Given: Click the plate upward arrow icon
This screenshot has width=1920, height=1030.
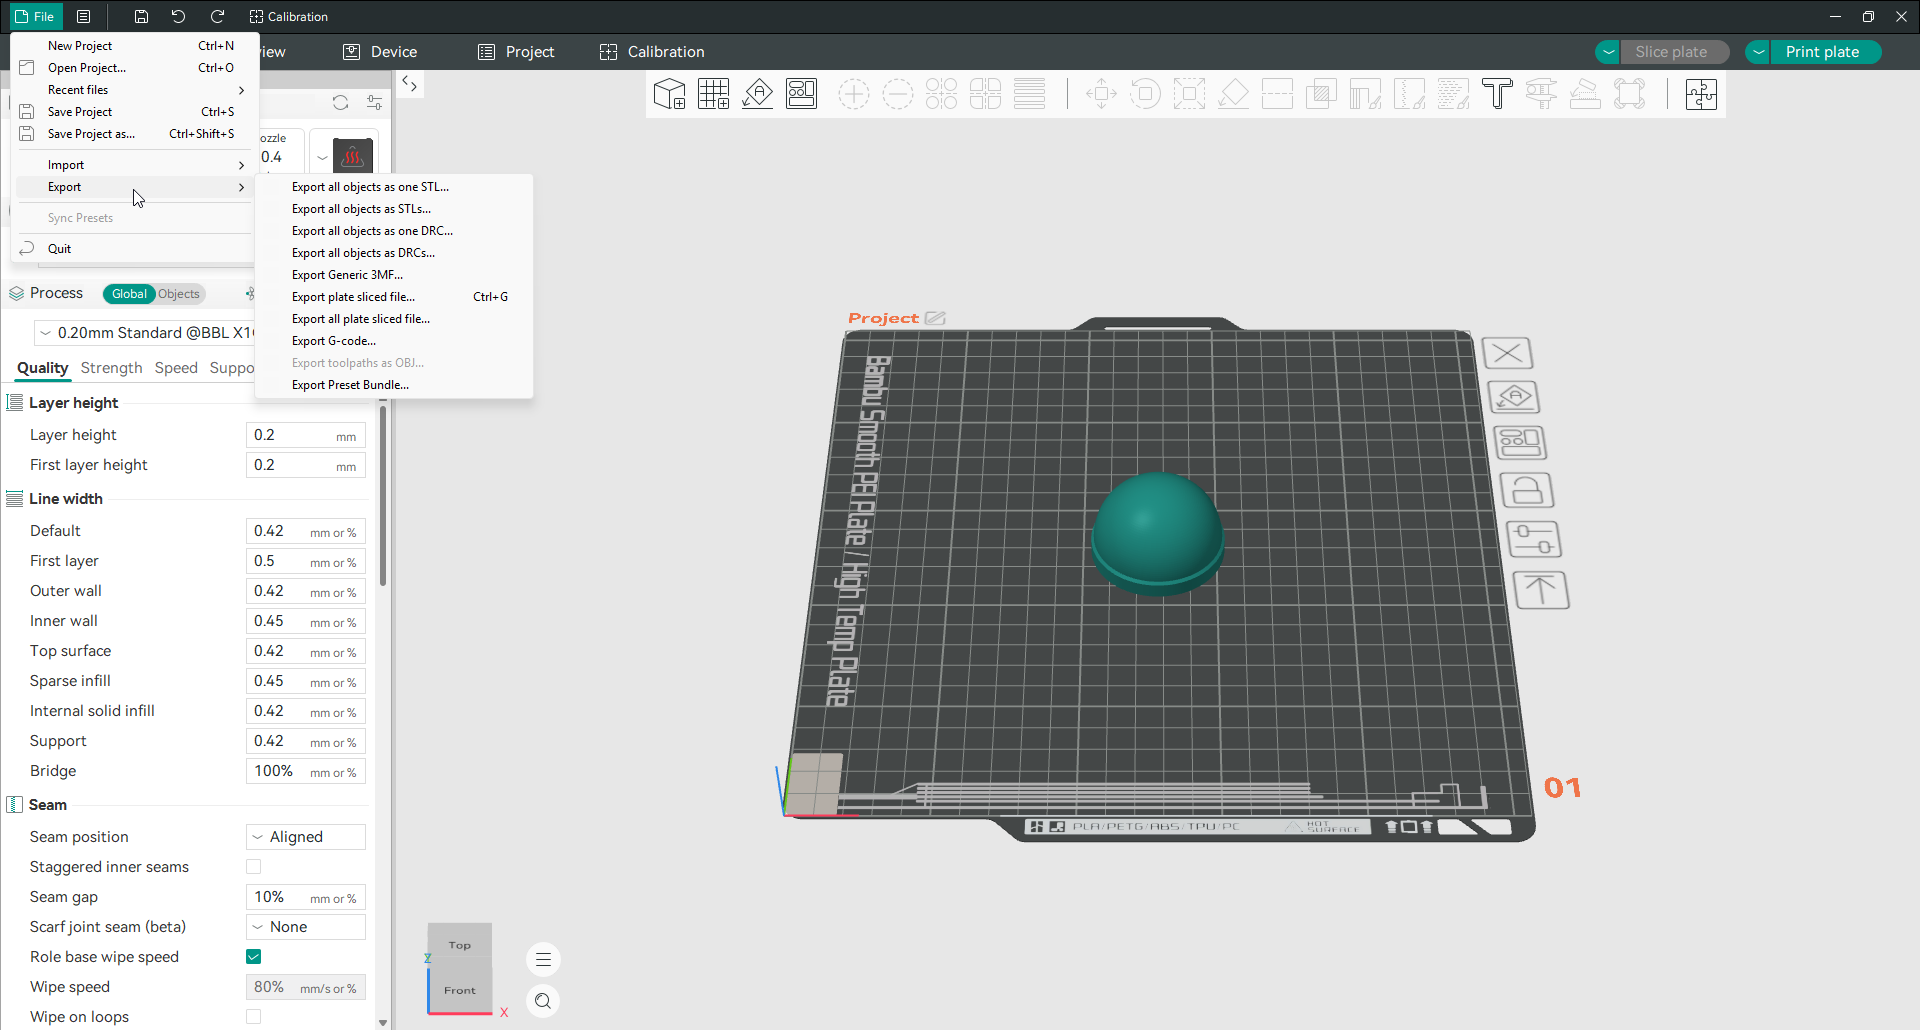Looking at the screenshot, I should [1541, 590].
